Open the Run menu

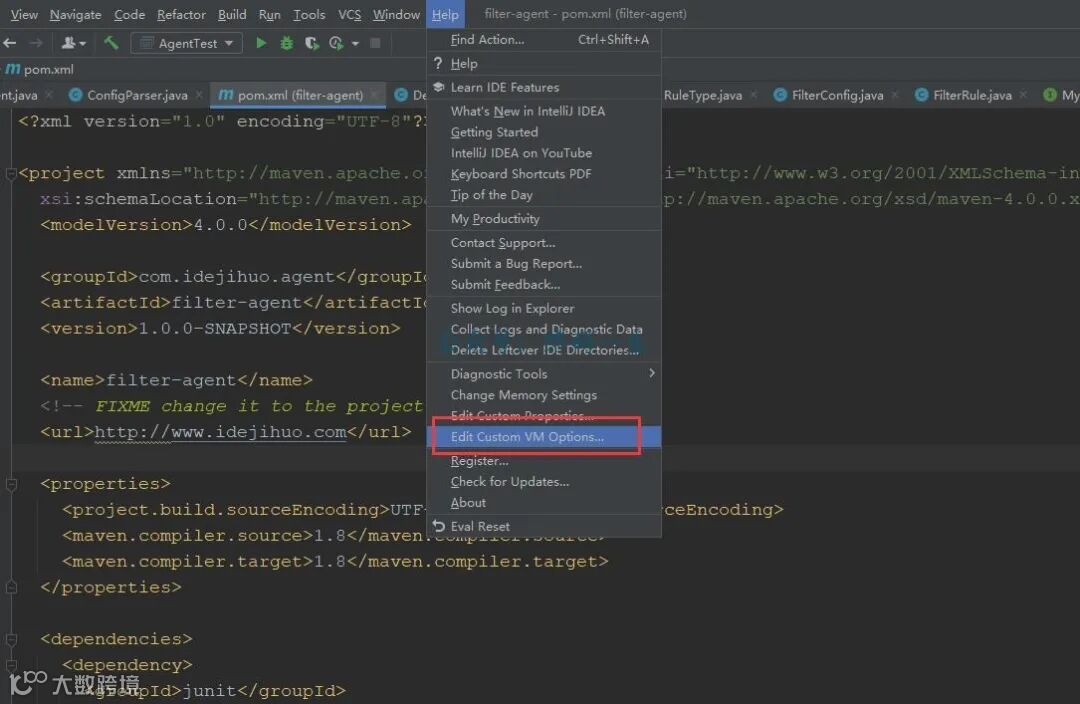pyautogui.click(x=269, y=14)
